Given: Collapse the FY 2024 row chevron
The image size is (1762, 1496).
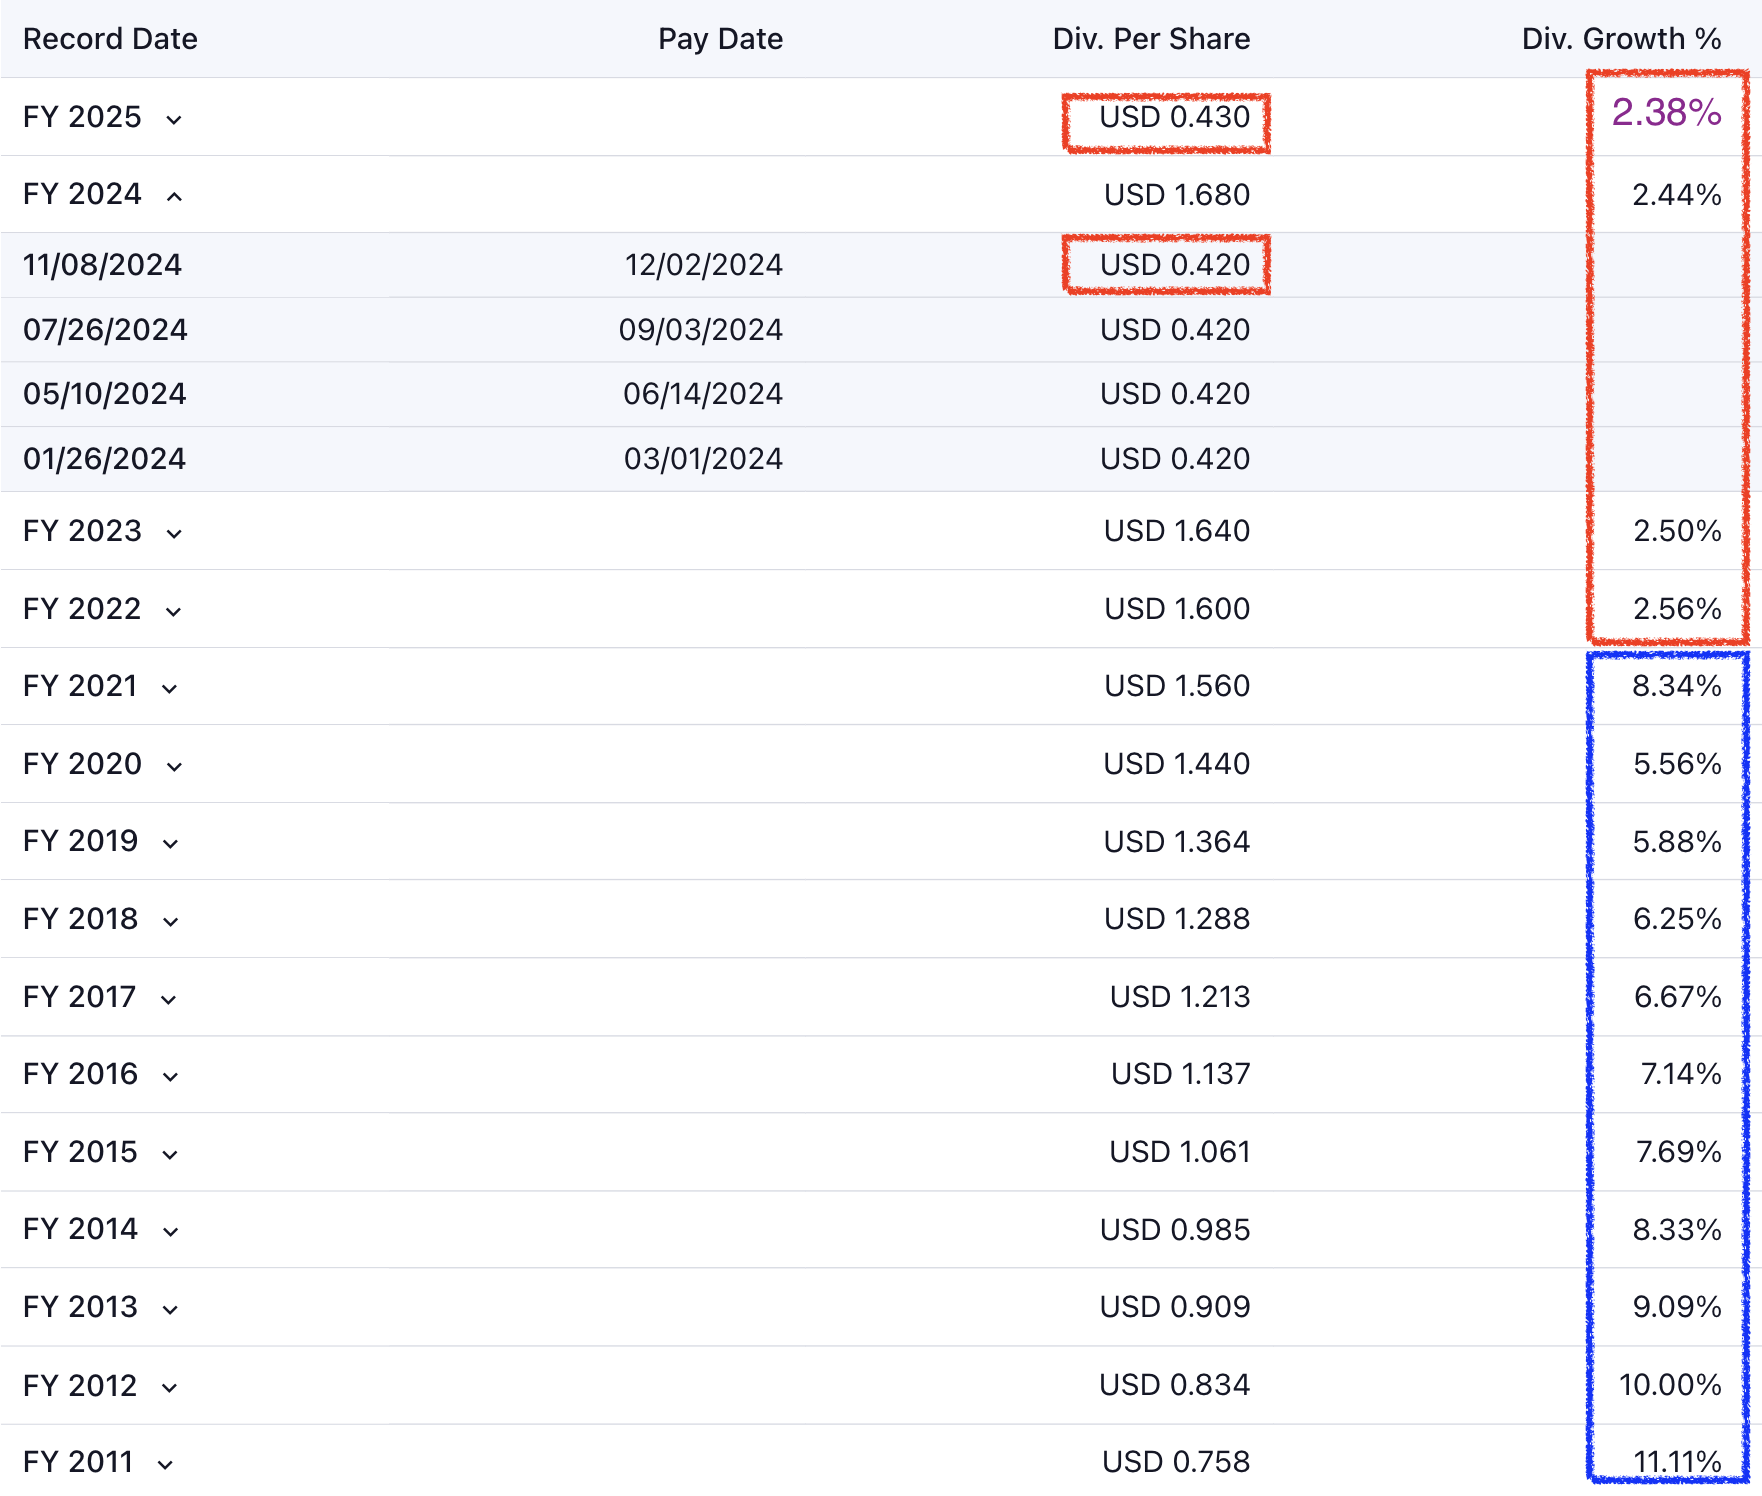Looking at the screenshot, I should click(174, 197).
